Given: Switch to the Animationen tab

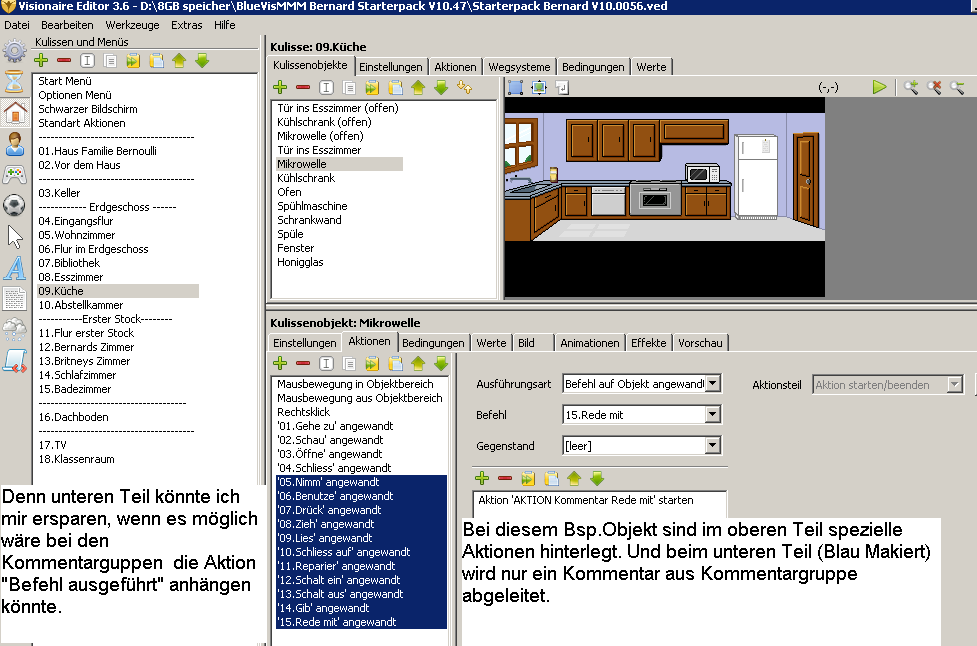Looking at the screenshot, I should click(589, 343).
